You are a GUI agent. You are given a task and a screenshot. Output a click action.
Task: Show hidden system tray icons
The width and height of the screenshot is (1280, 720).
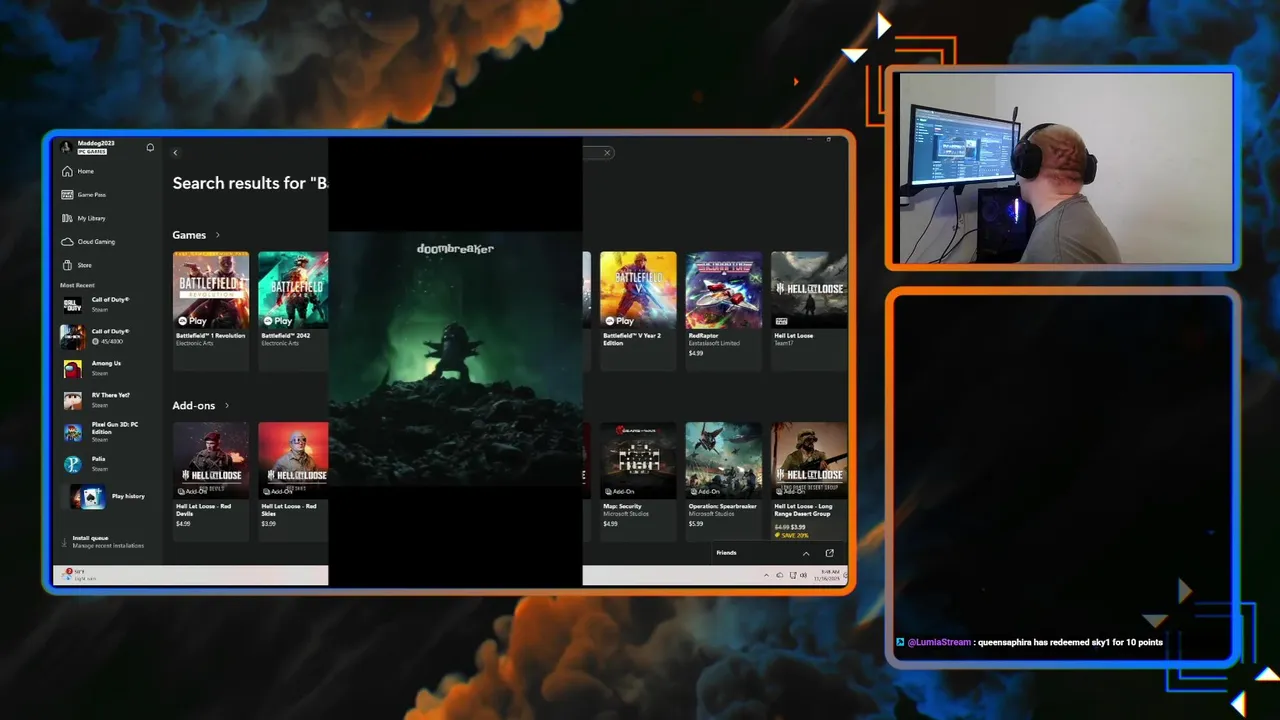coord(766,575)
